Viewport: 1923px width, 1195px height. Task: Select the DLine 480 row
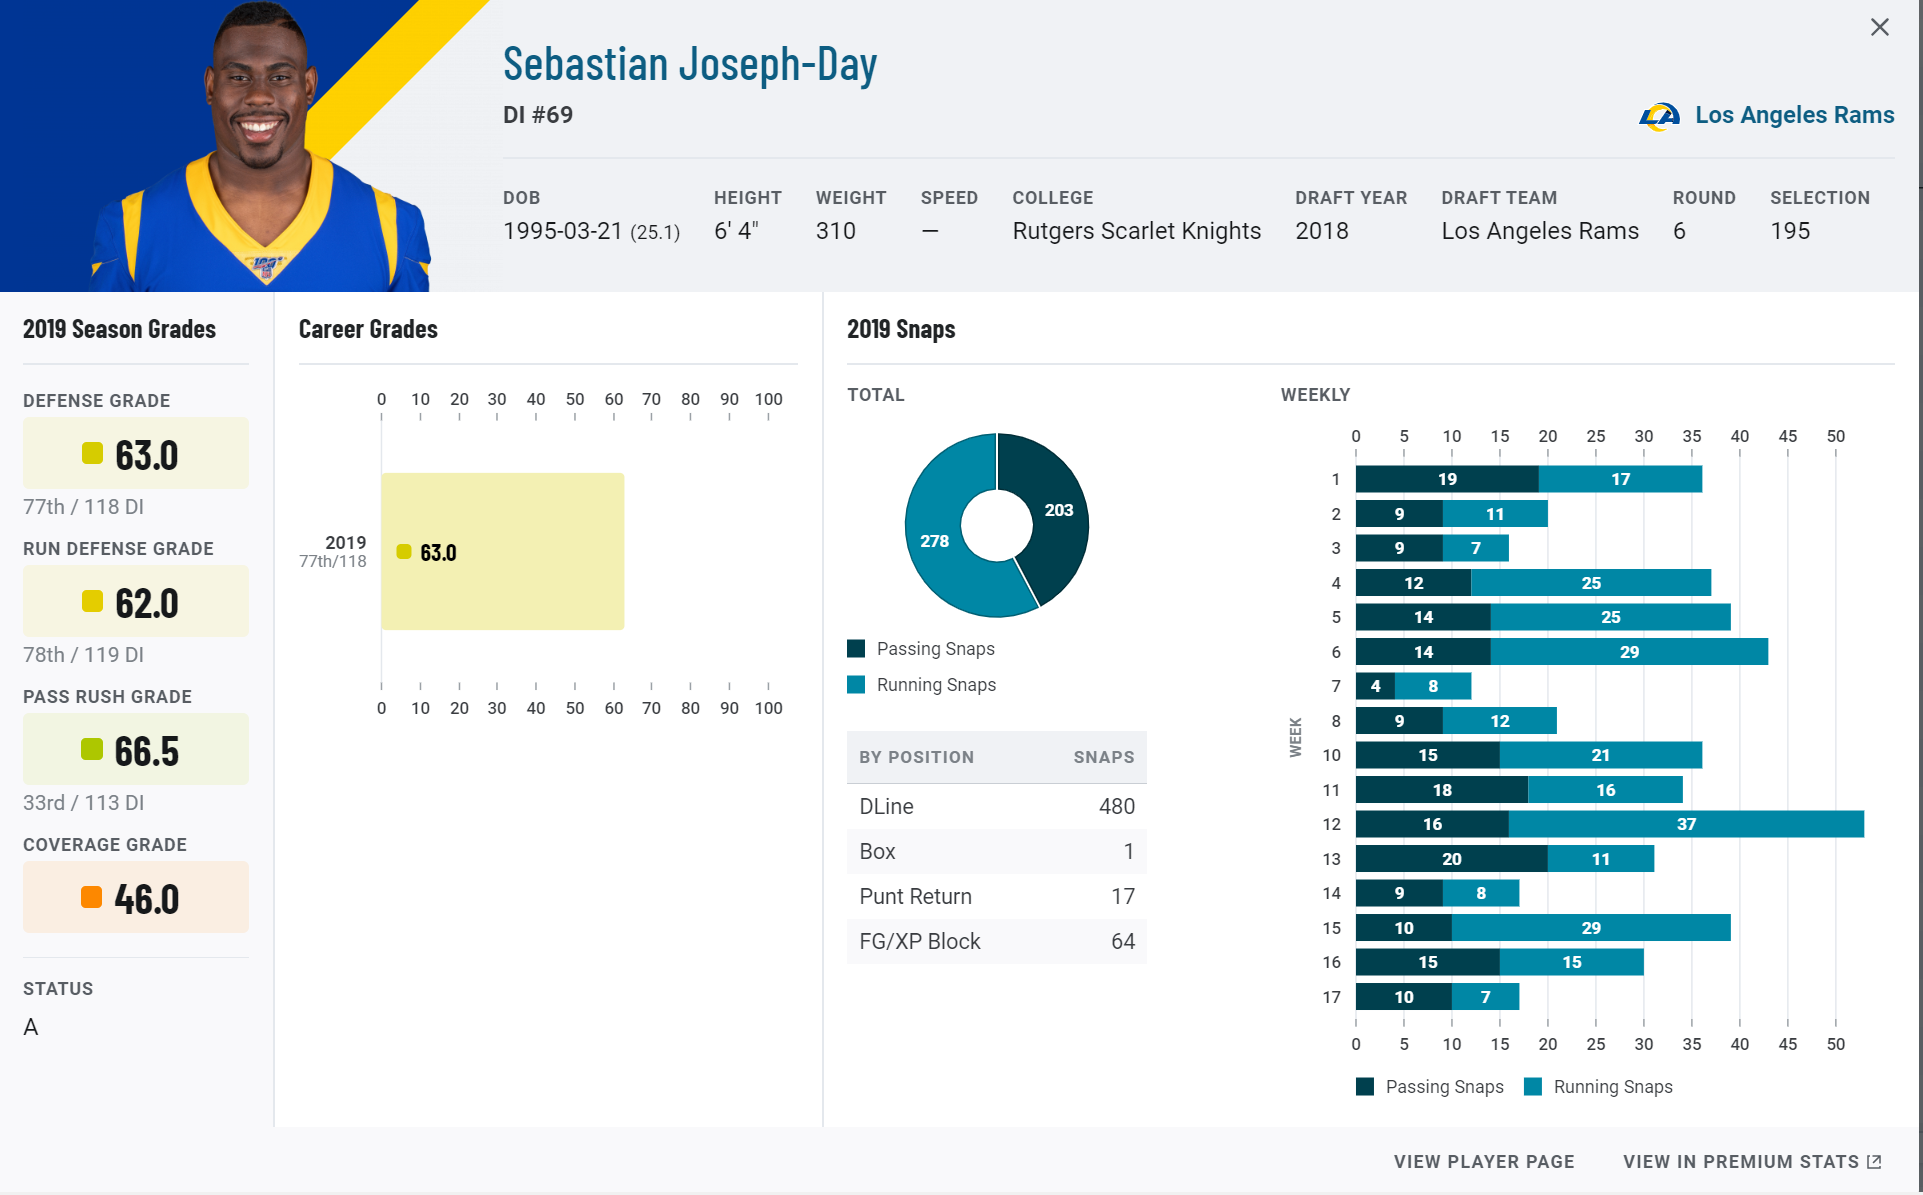pyautogui.click(x=997, y=806)
